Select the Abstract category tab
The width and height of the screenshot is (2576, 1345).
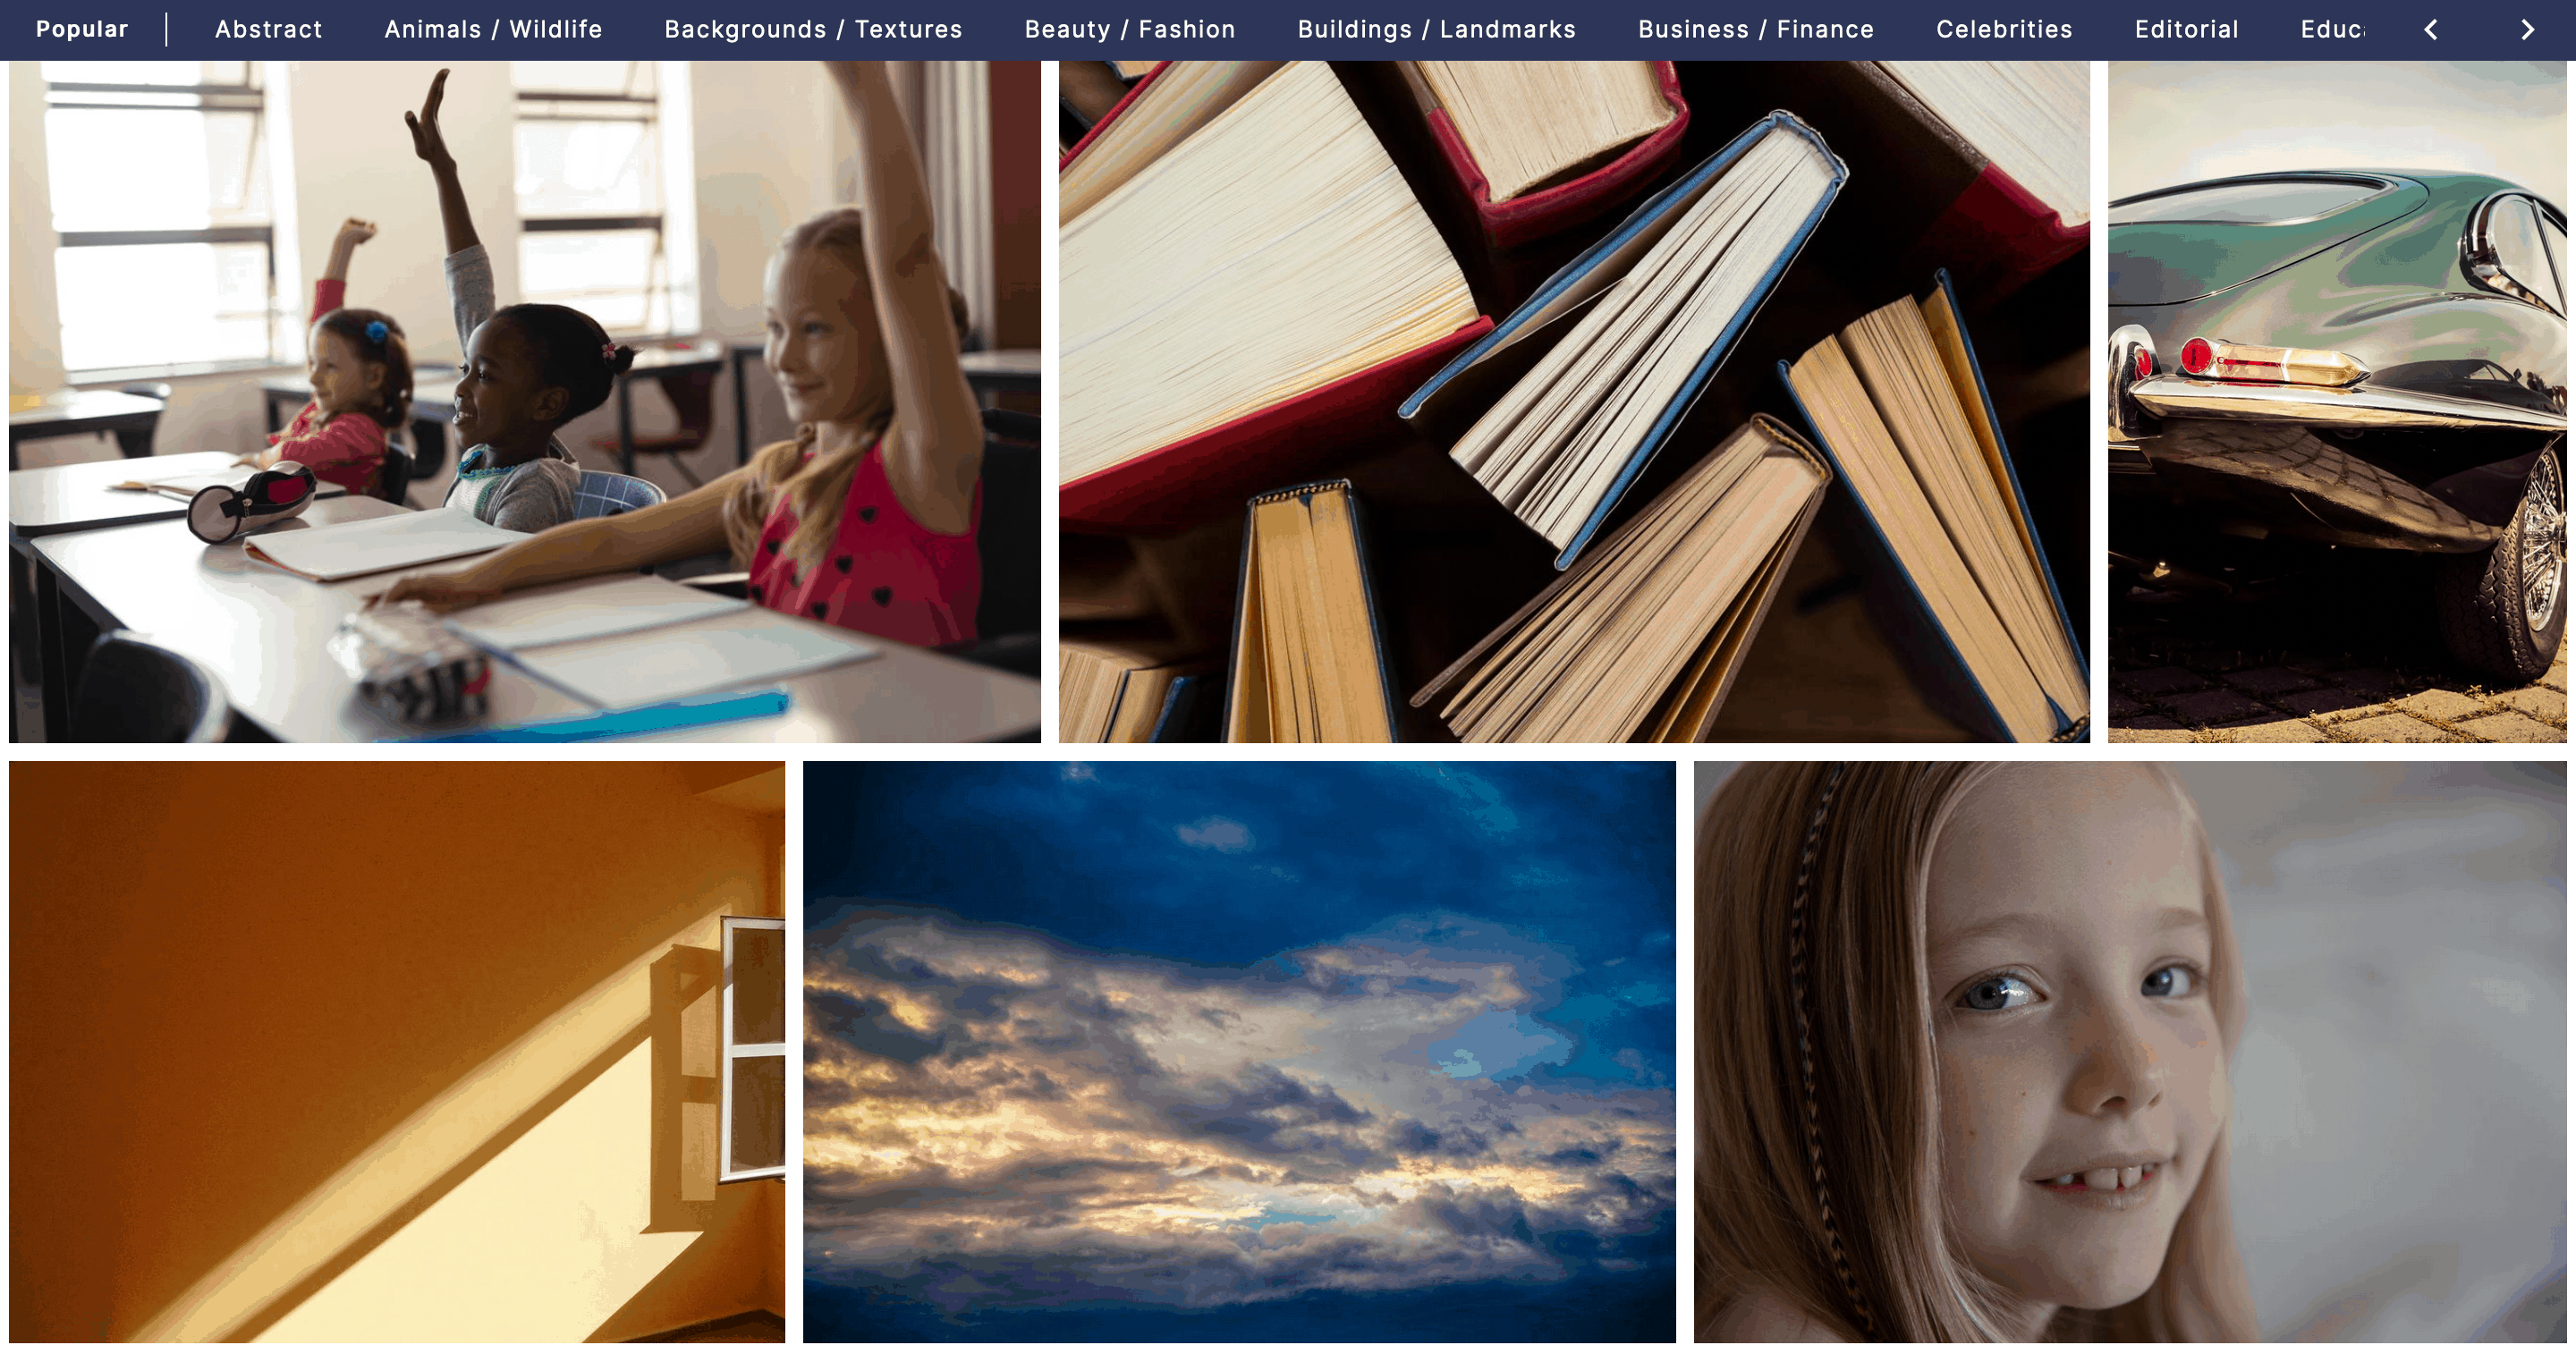267,29
